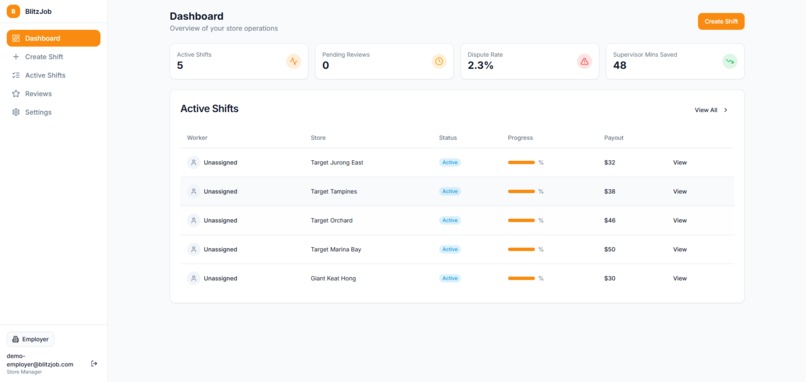Click the Target Marina Bay store name
This screenshot has width=806, height=382.
coord(336,249)
